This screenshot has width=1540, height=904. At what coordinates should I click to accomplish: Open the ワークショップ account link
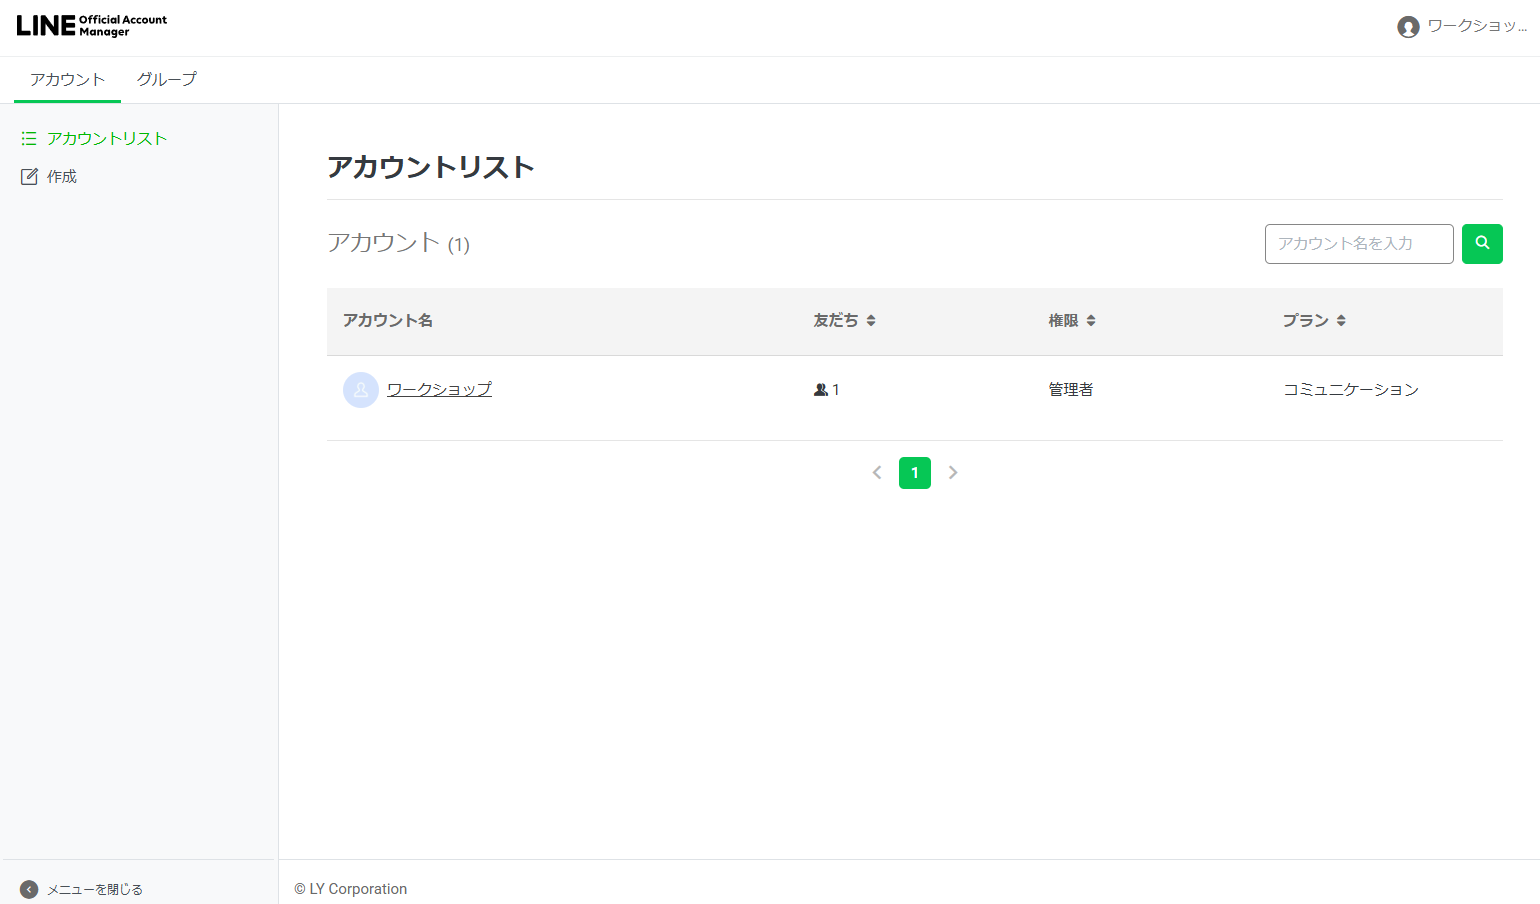439,389
